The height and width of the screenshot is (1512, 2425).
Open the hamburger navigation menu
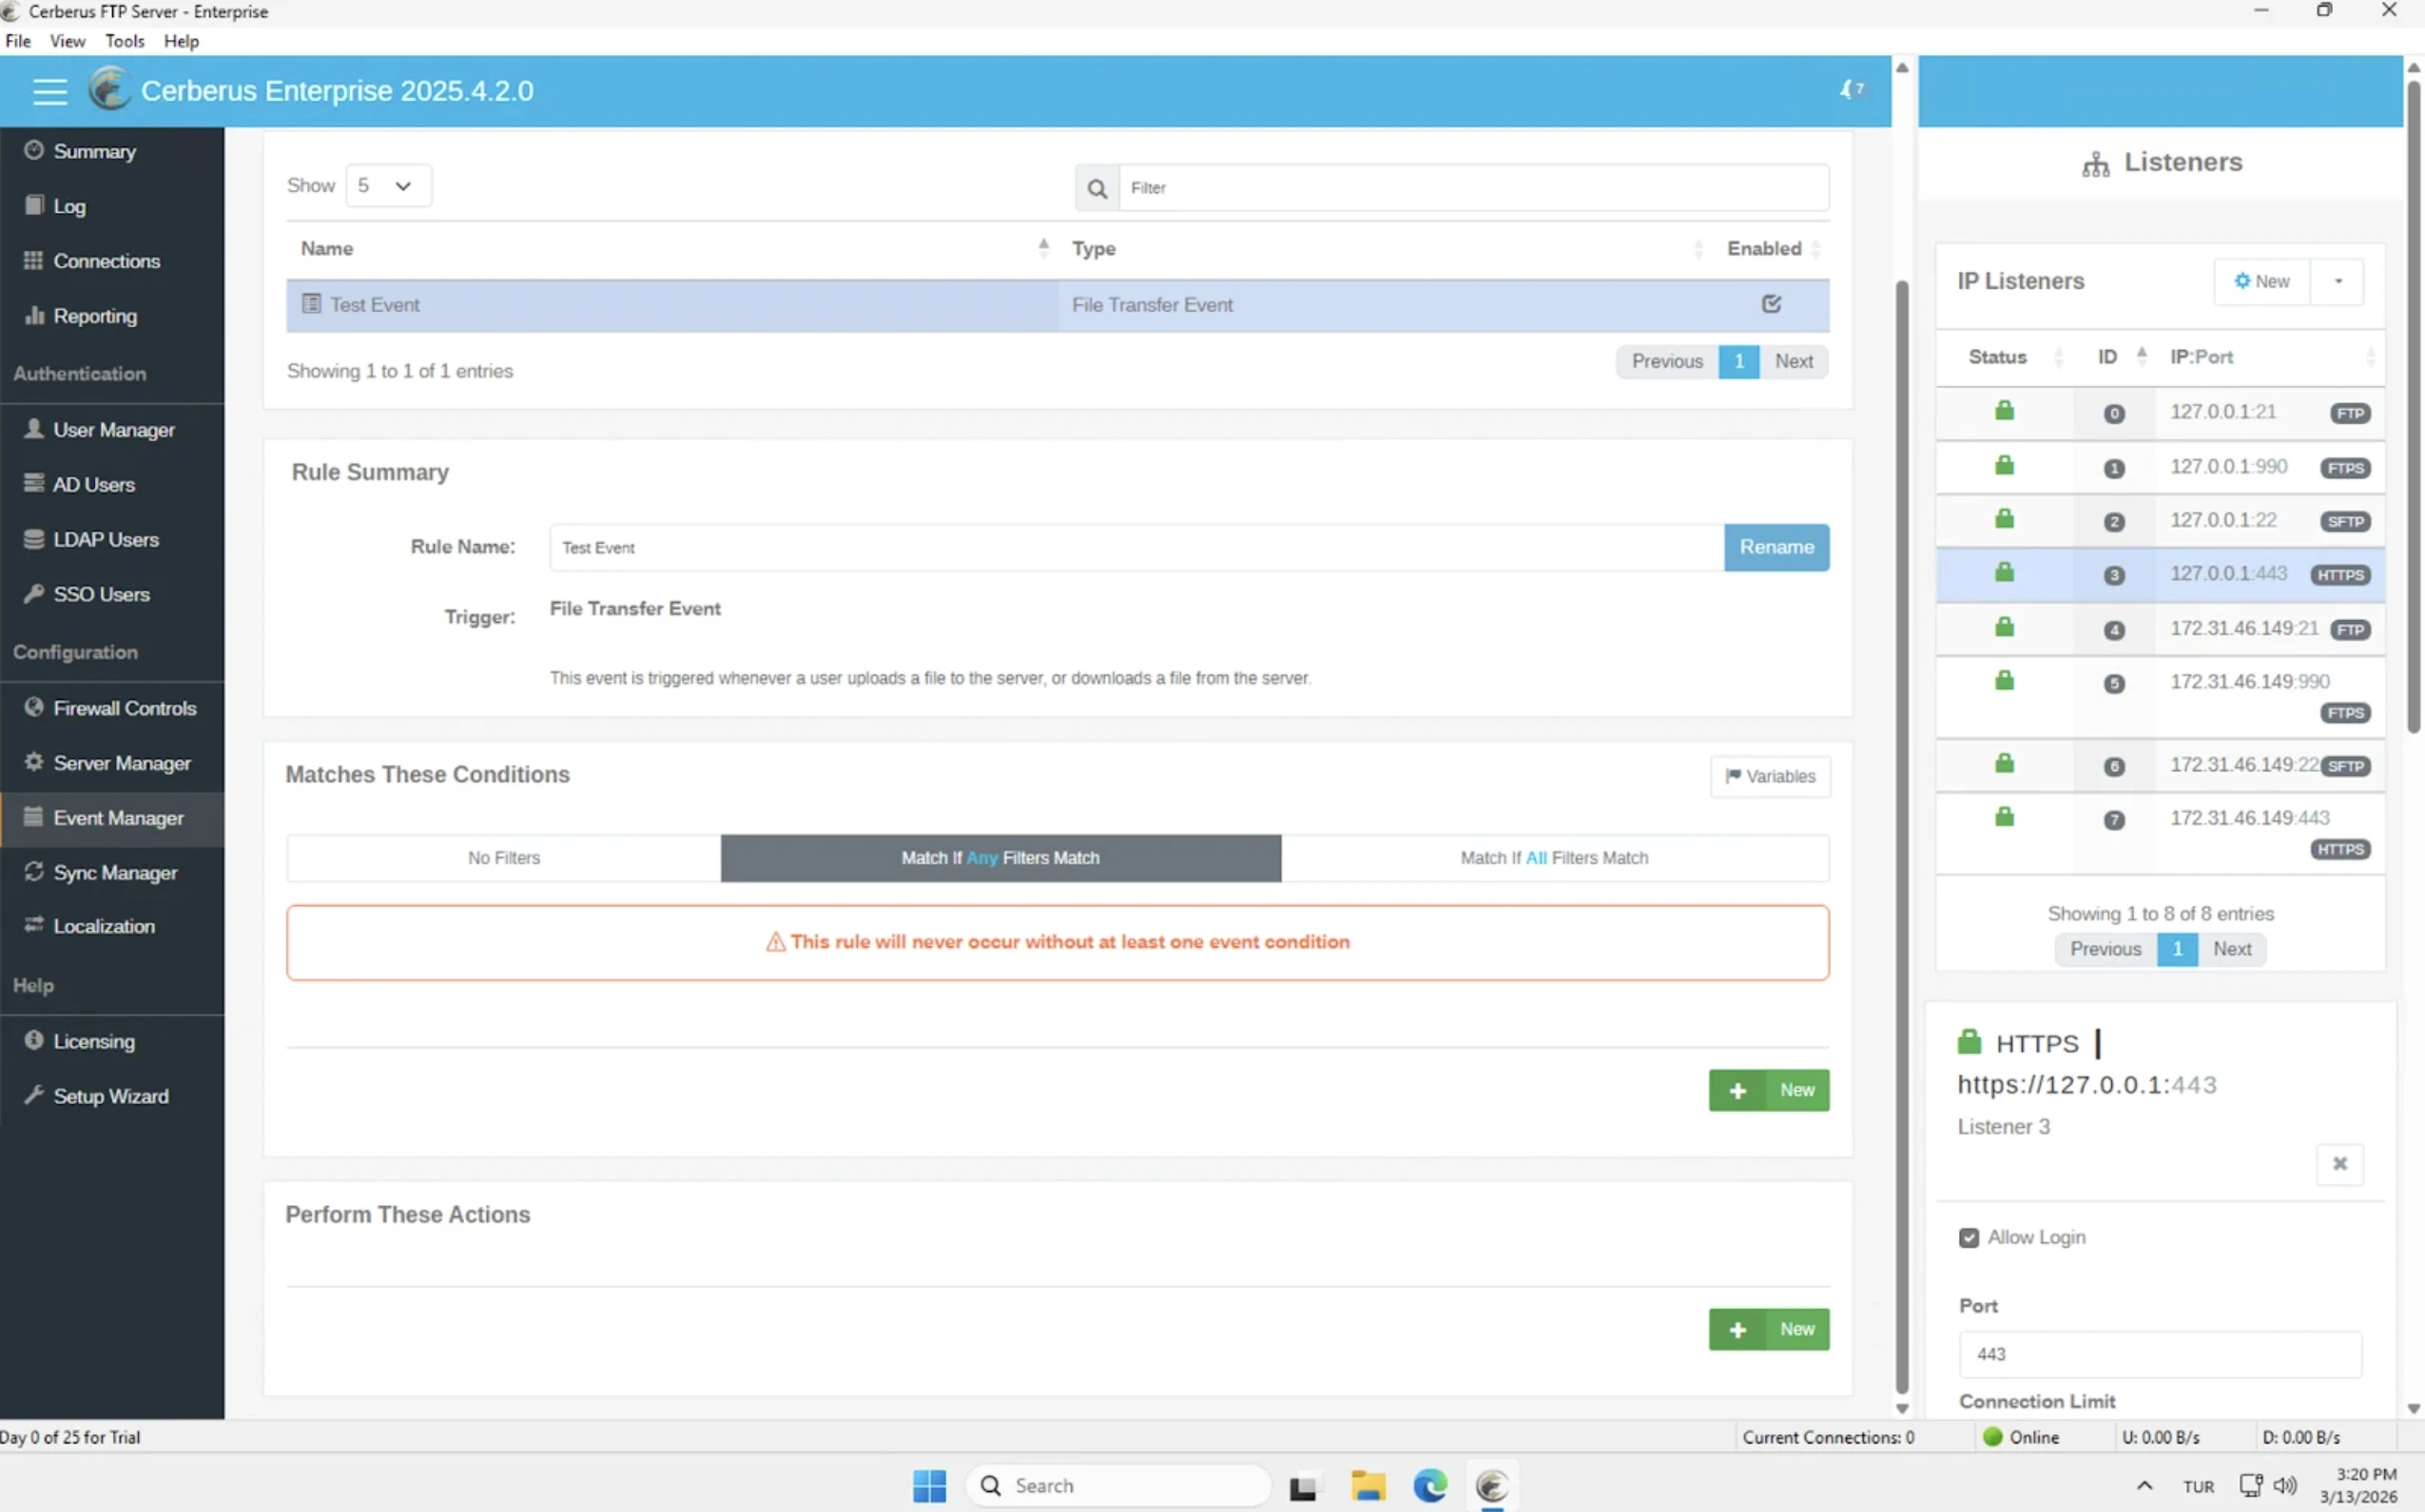point(49,91)
